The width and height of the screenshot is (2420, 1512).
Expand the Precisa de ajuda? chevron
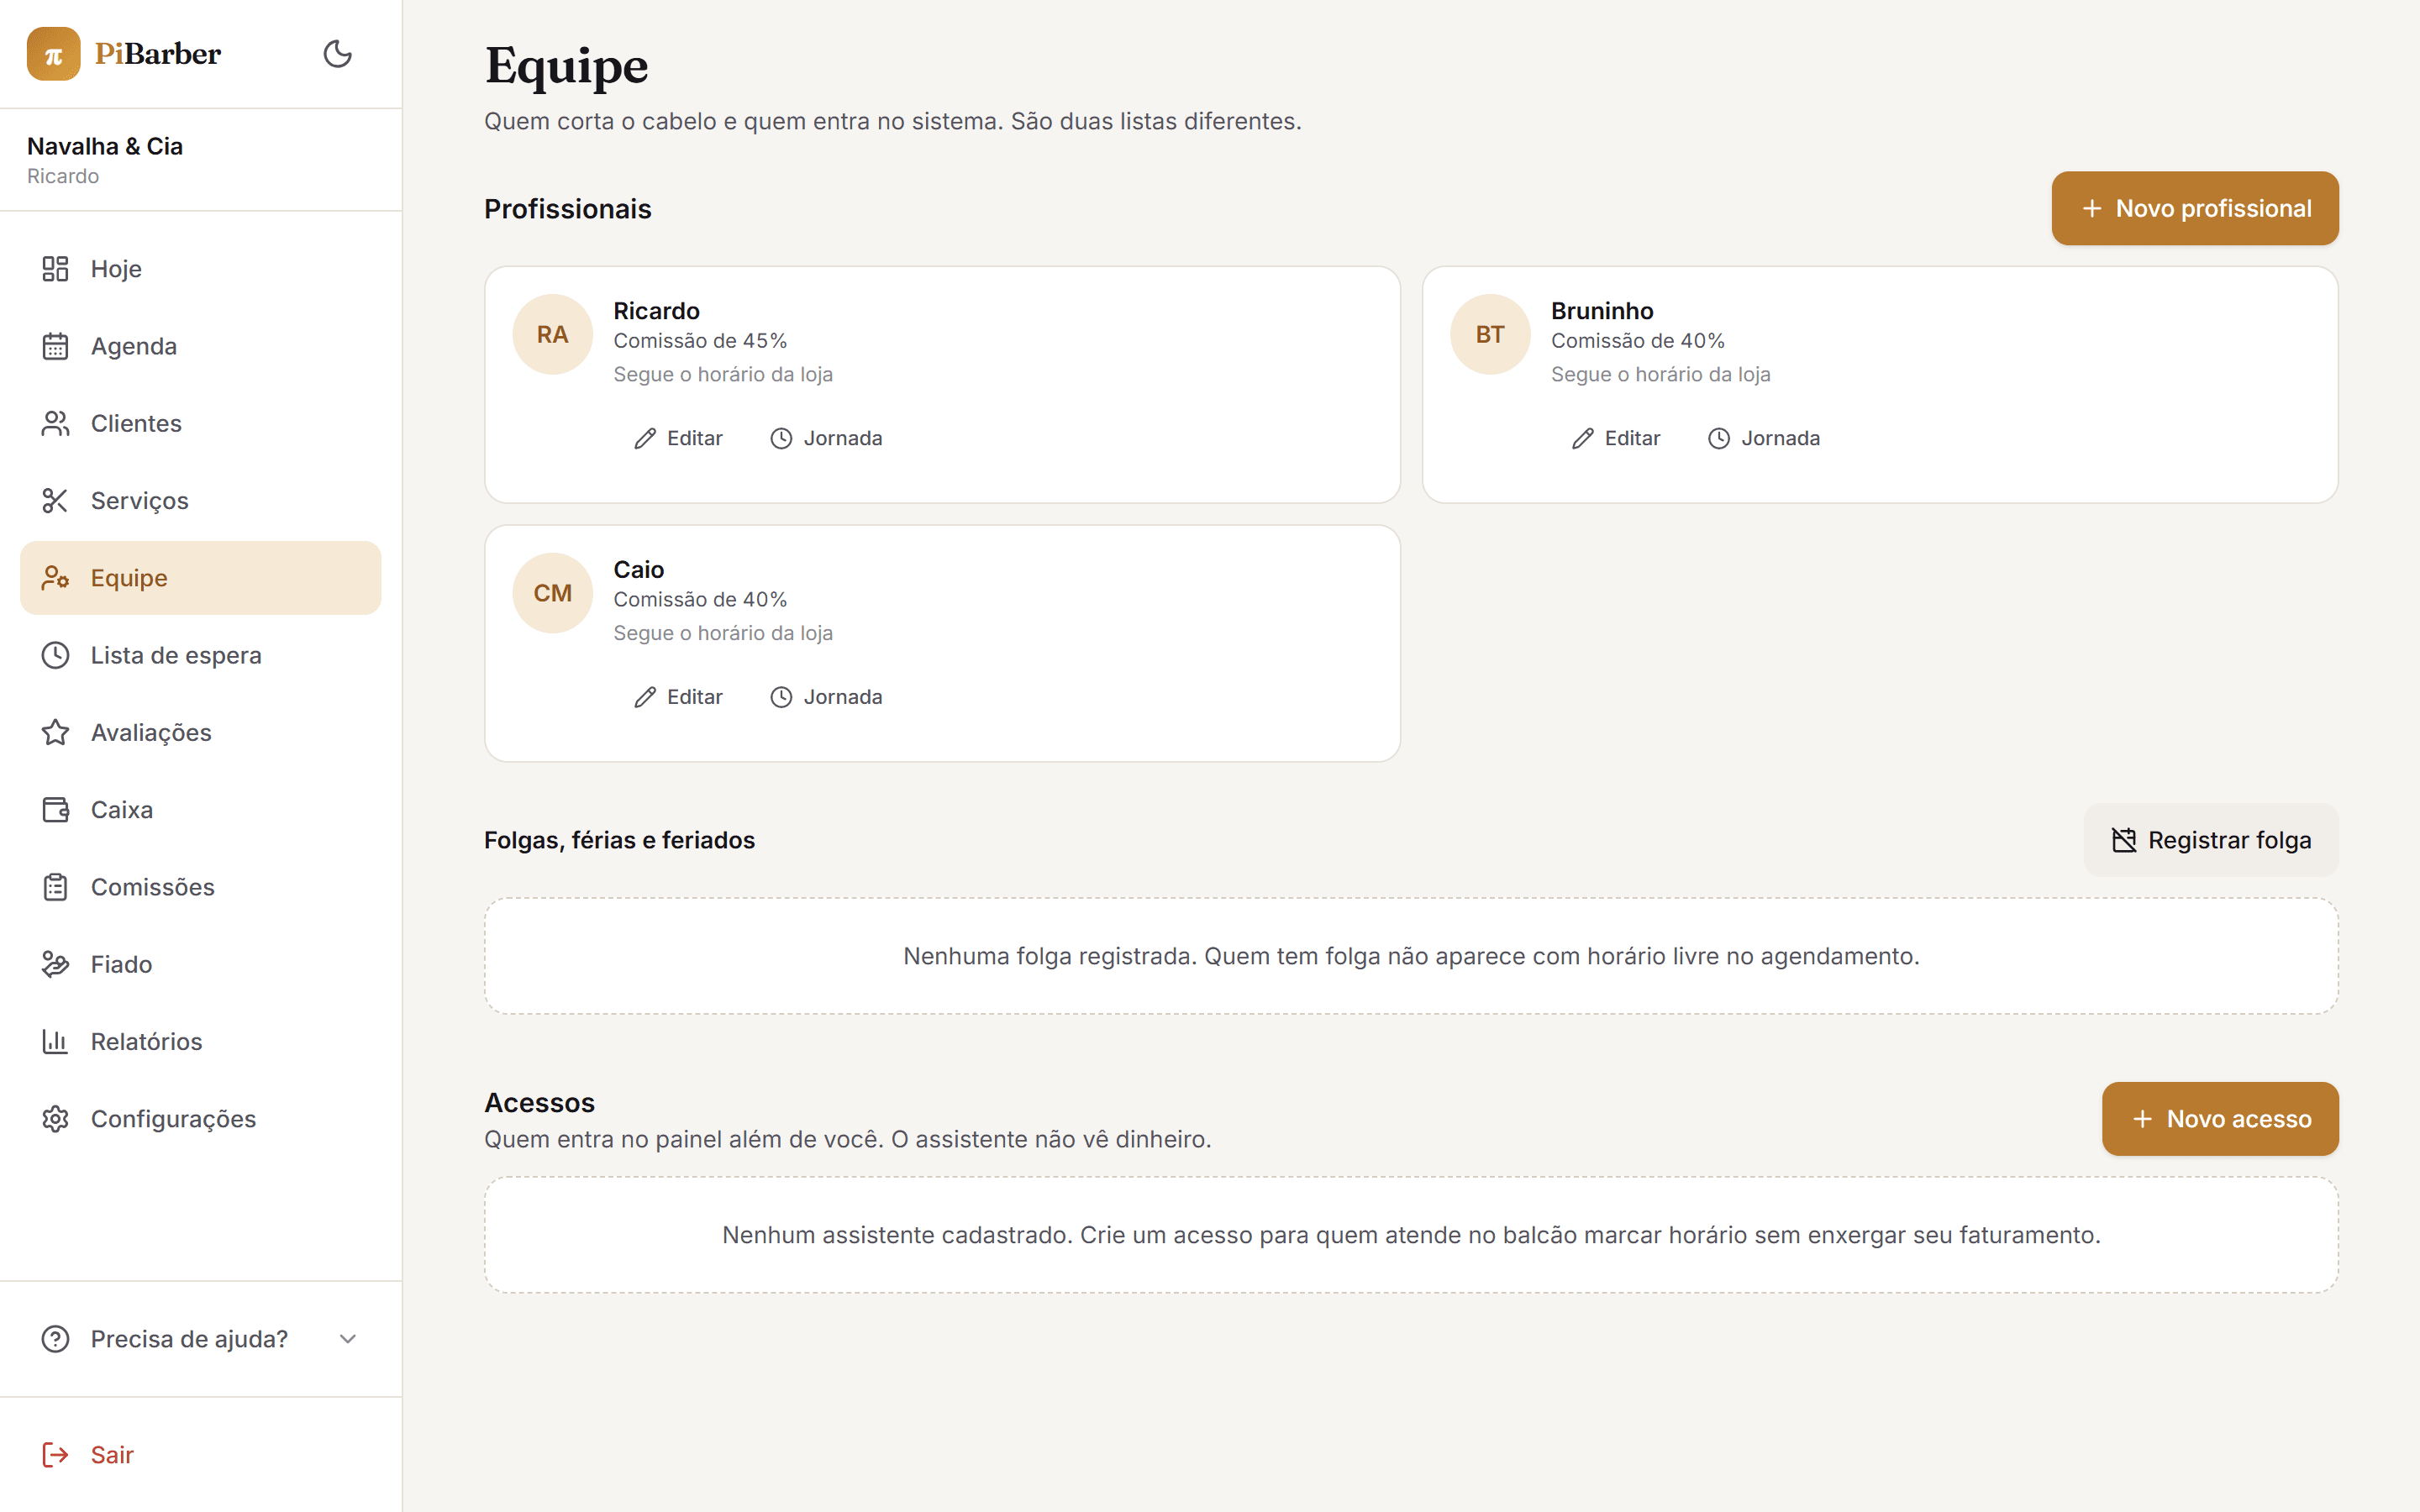tap(348, 1338)
